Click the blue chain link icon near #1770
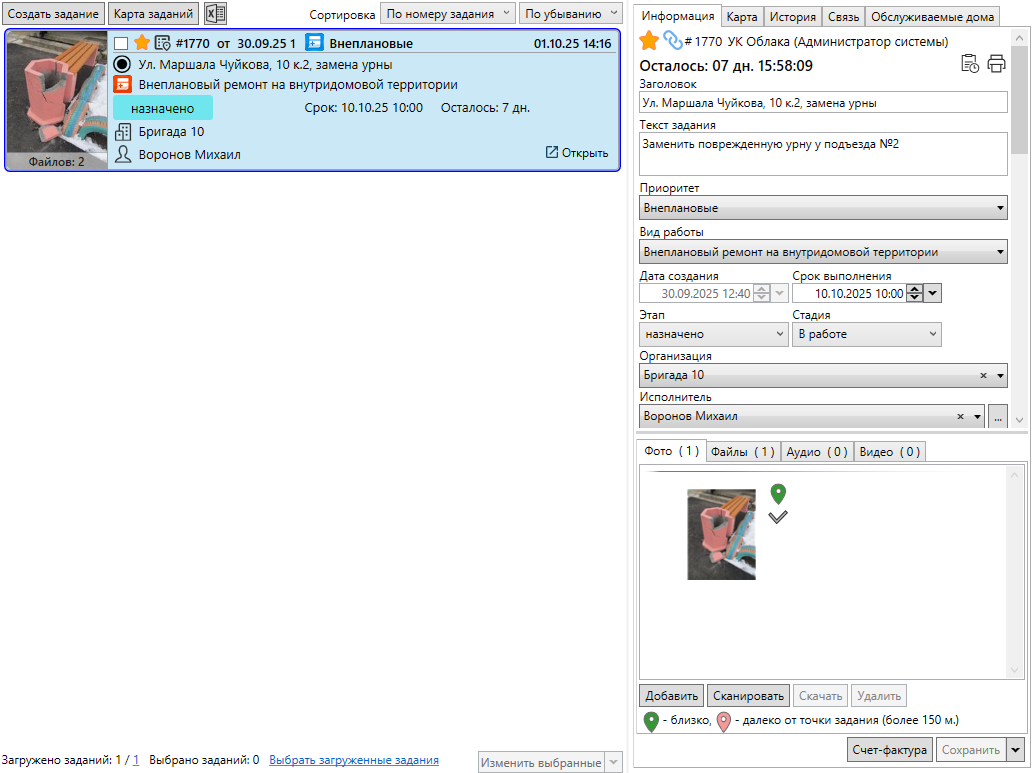The height and width of the screenshot is (773, 1036). click(x=673, y=41)
